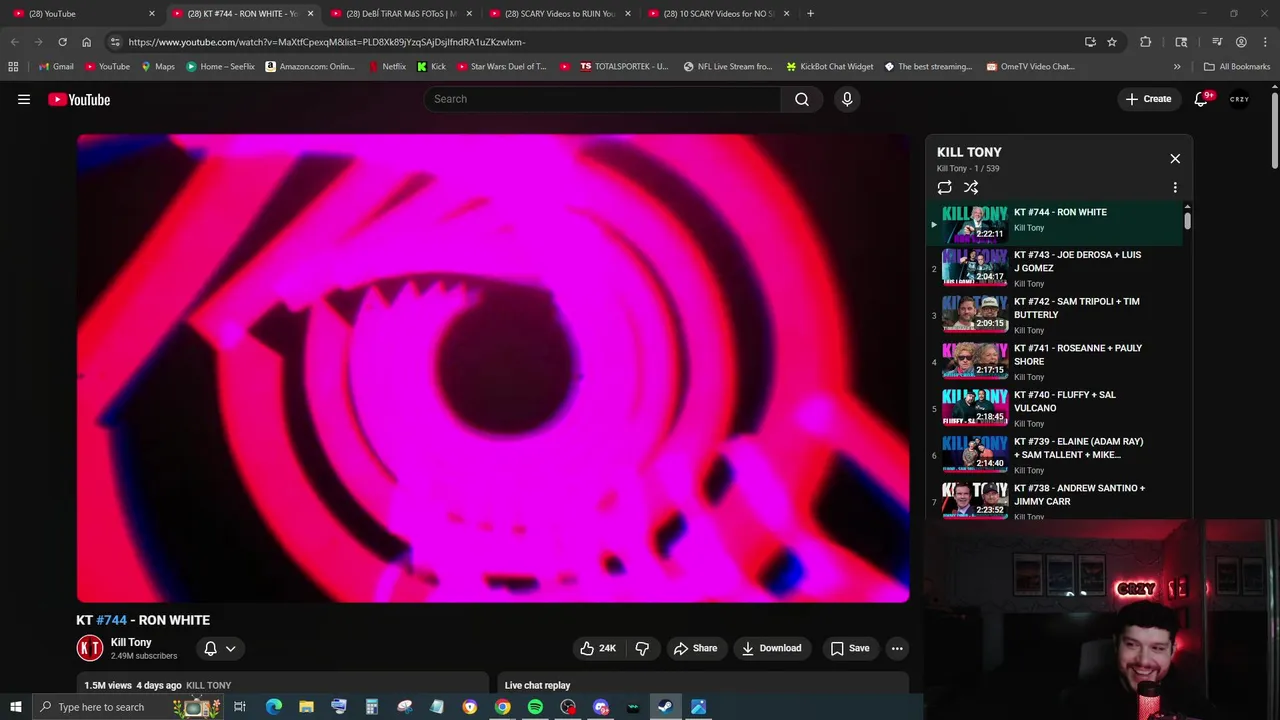Switch to first YouTube browser tab
The image size is (1280, 720).
click(x=82, y=13)
